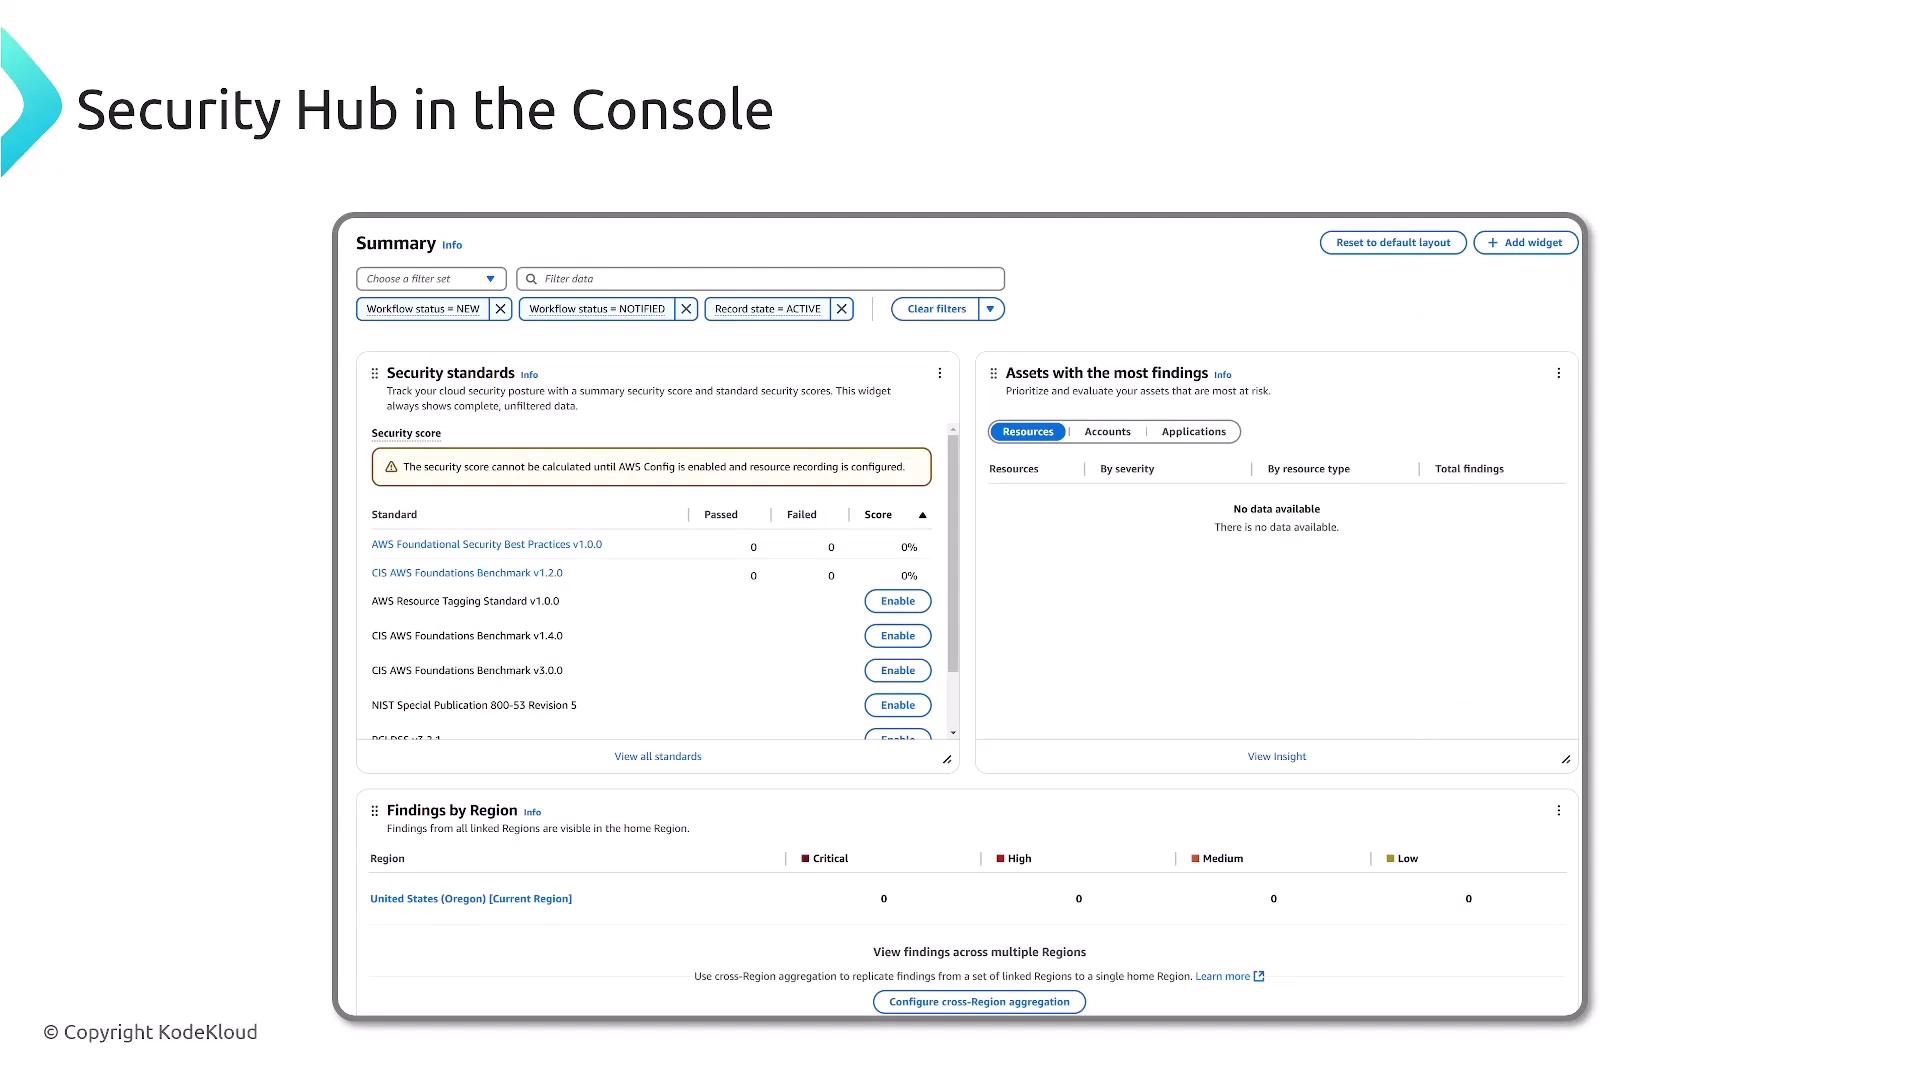This screenshot has height=1080, width=1920.
Task: Open the Choose a filter set dropdown
Action: pos(431,279)
